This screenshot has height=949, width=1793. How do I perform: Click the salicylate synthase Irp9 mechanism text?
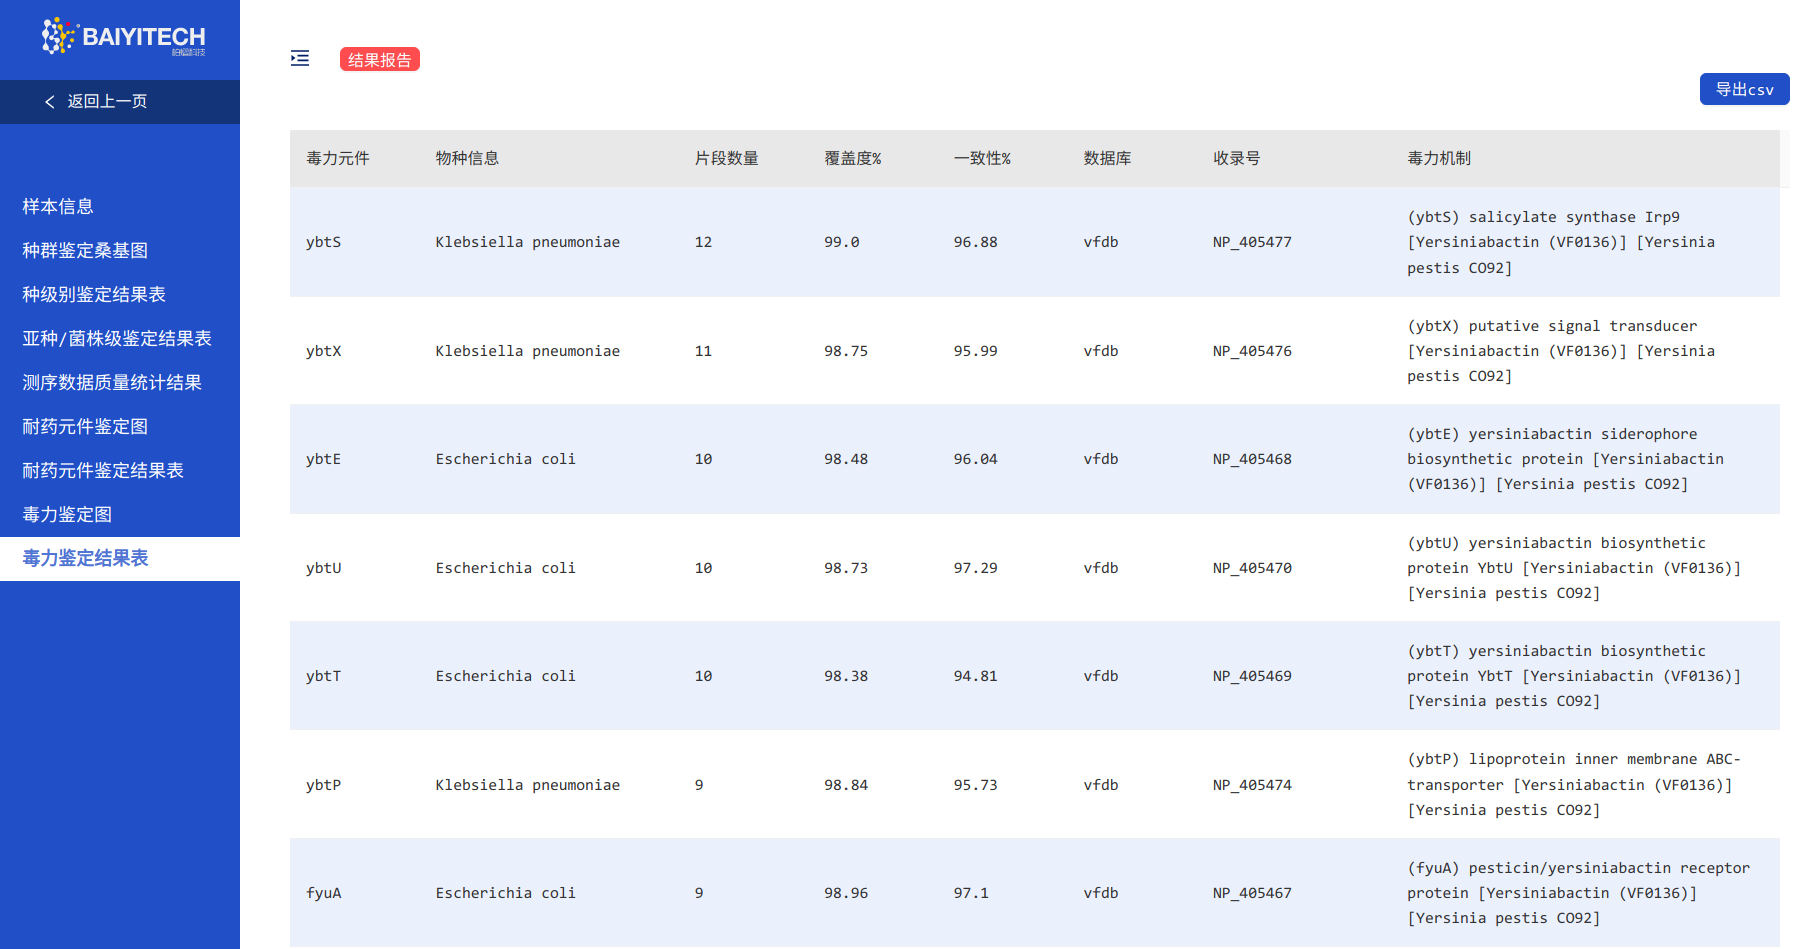pos(1561,242)
